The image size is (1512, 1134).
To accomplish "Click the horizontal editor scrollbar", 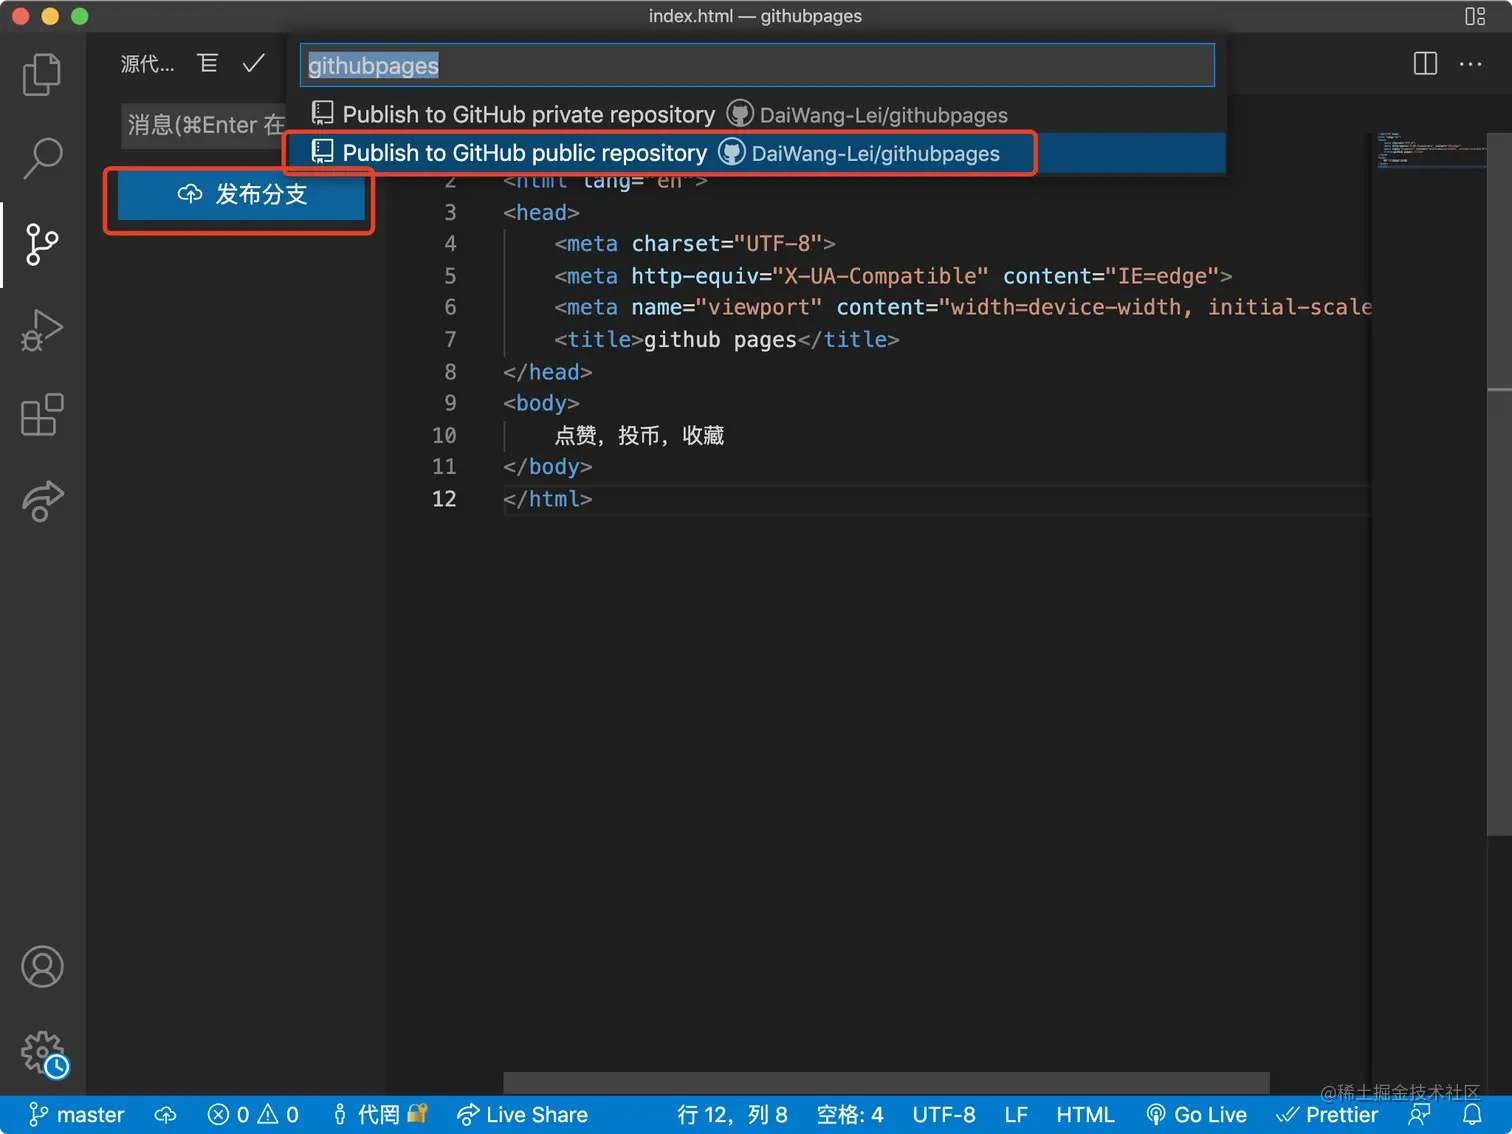I will pos(886,1083).
